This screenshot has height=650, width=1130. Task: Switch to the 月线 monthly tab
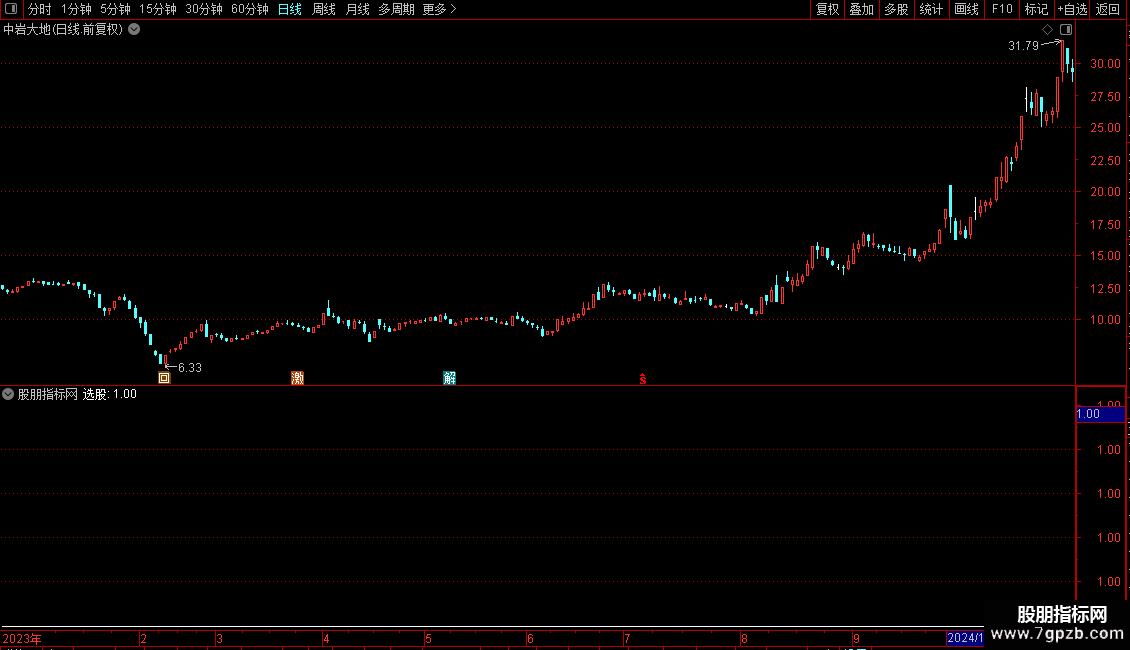pyautogui.click(x=357, y=9)
